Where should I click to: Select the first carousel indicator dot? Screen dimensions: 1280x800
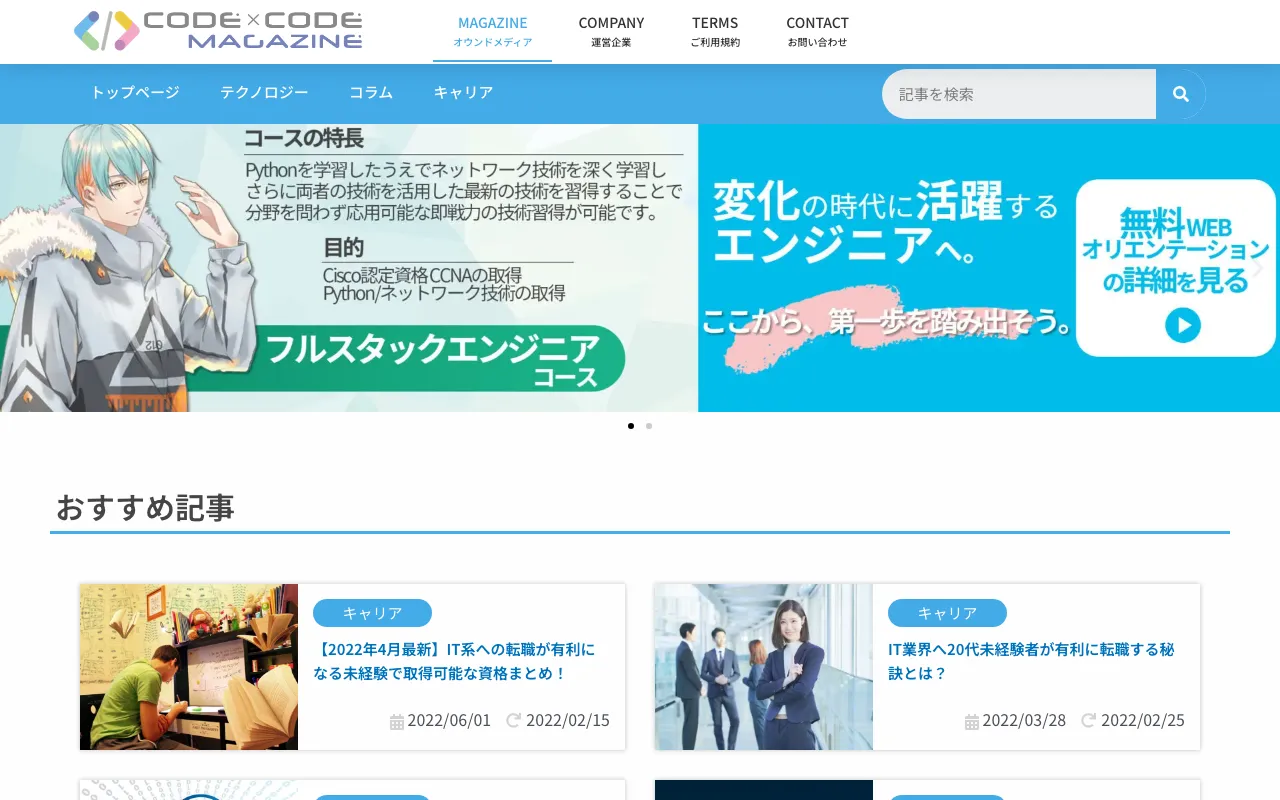(631, 425)
